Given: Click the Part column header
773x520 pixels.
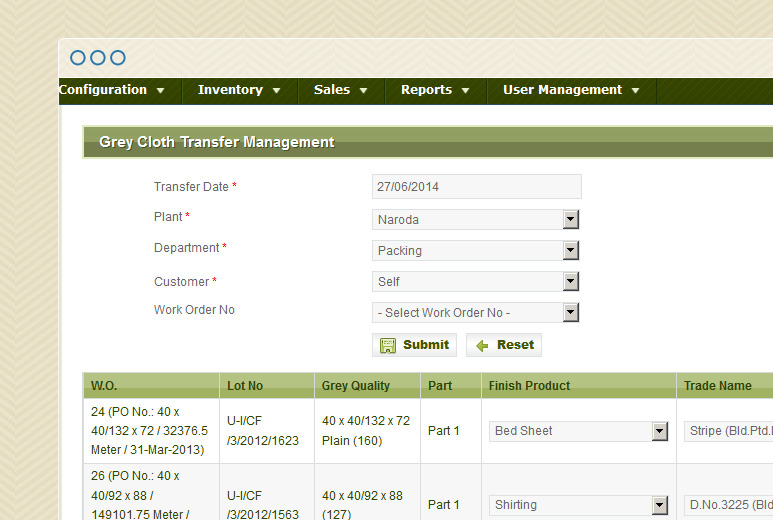Looking at the screenshot, I should coord(451,385).
